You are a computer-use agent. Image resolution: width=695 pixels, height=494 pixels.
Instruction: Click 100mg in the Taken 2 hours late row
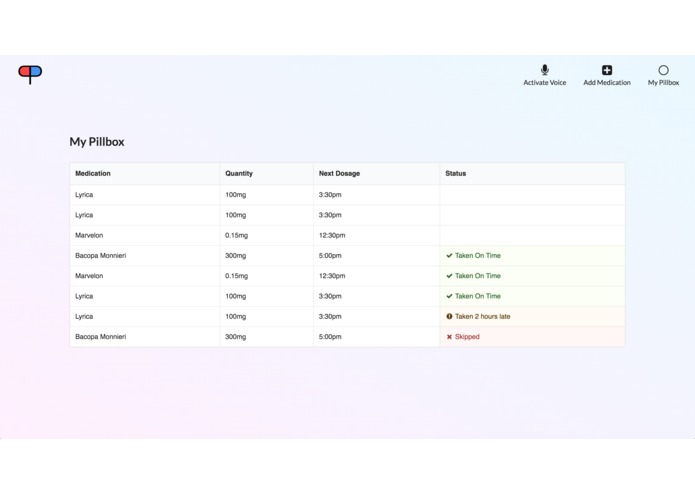pyautogui.click(x=235, y=316)
